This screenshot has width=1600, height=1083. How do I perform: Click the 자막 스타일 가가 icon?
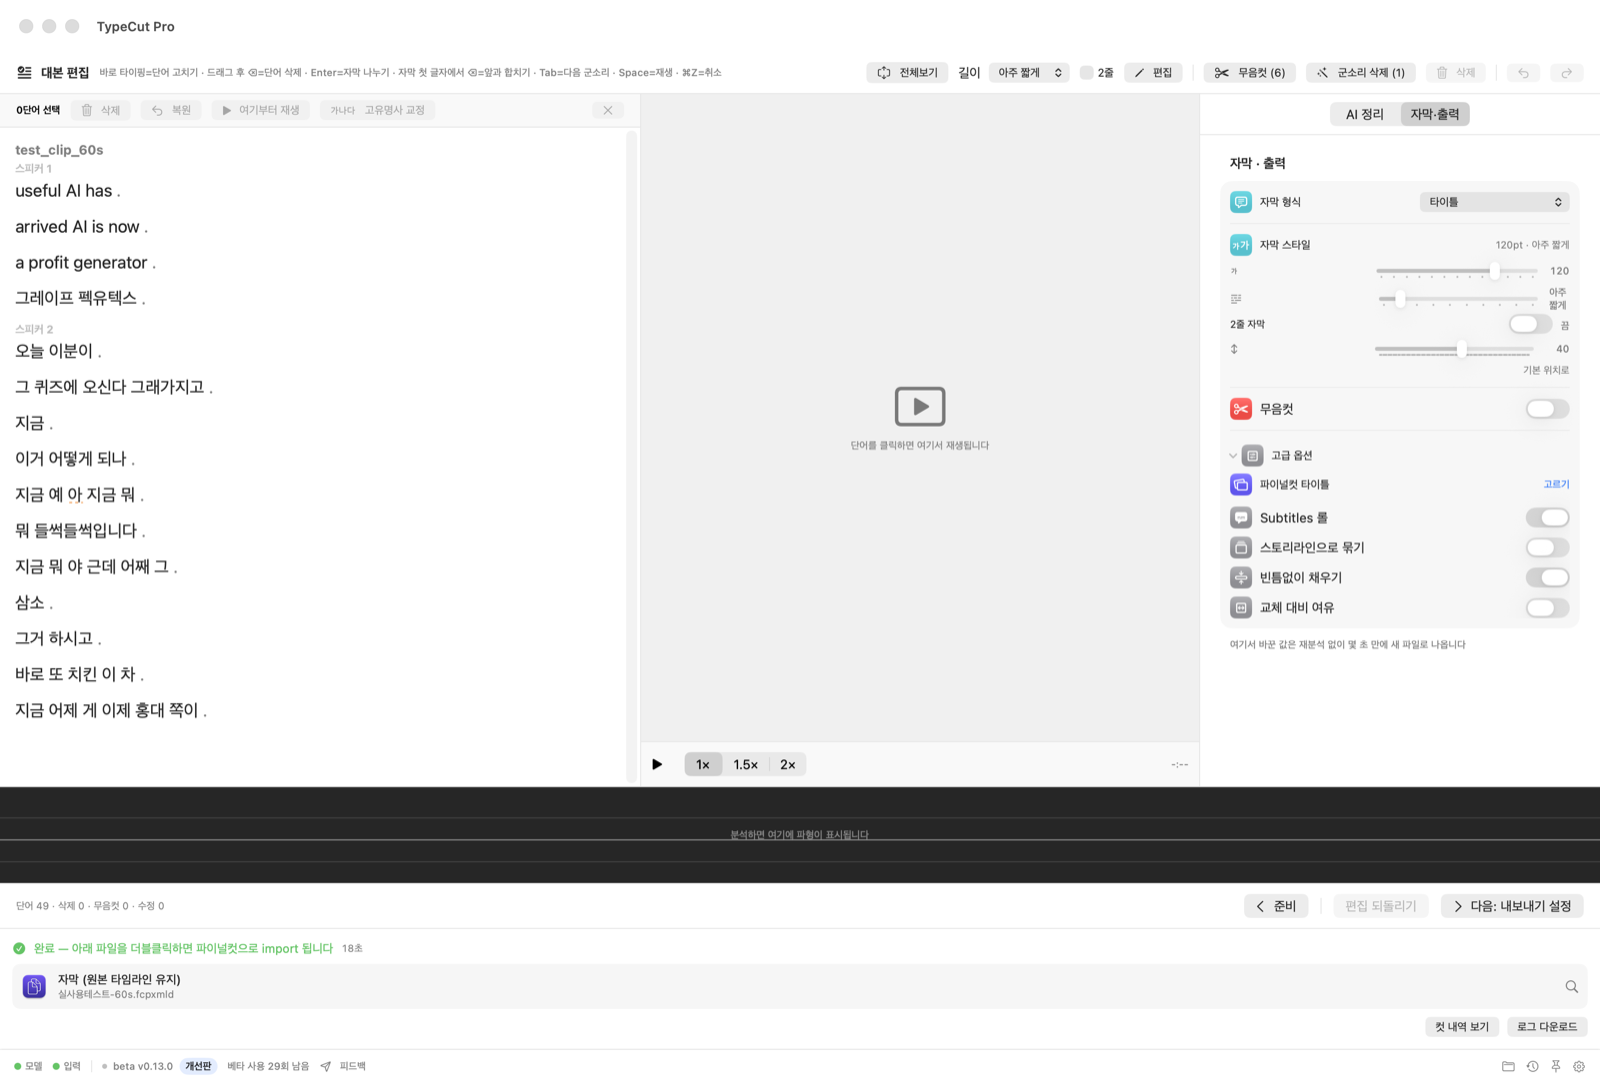[x=1241, y=245]
